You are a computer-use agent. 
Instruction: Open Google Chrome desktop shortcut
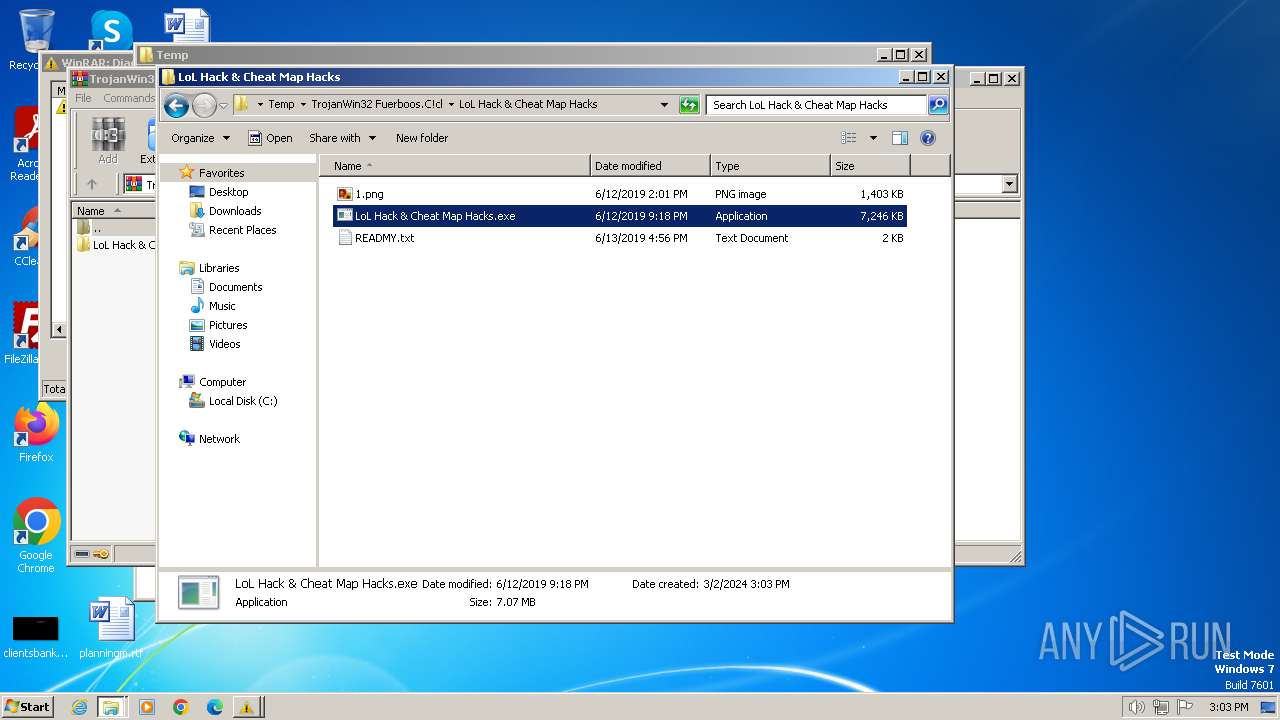pos(36,536)
